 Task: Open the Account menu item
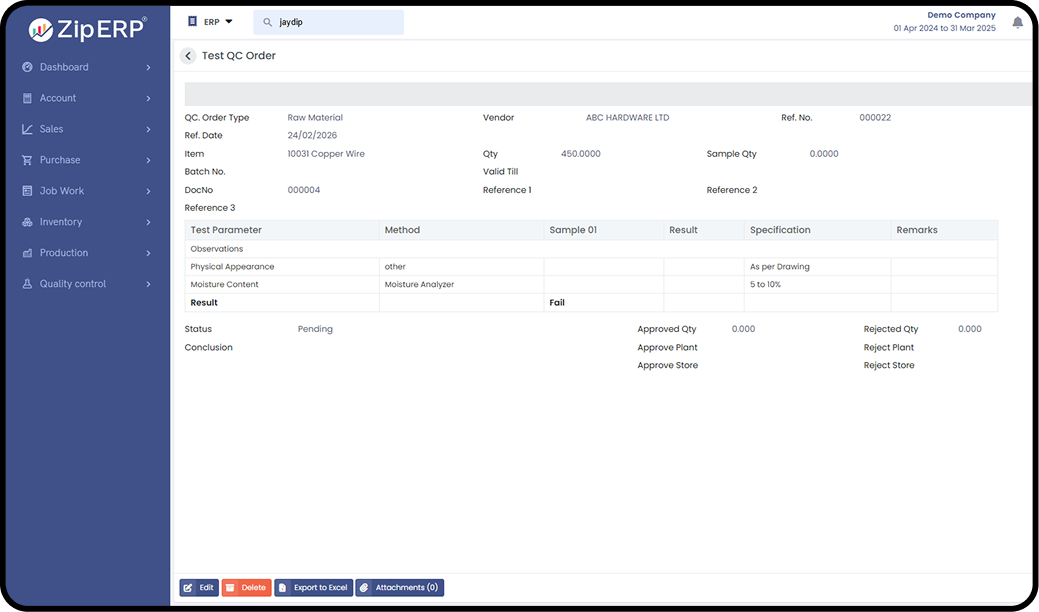coord(58,98)
